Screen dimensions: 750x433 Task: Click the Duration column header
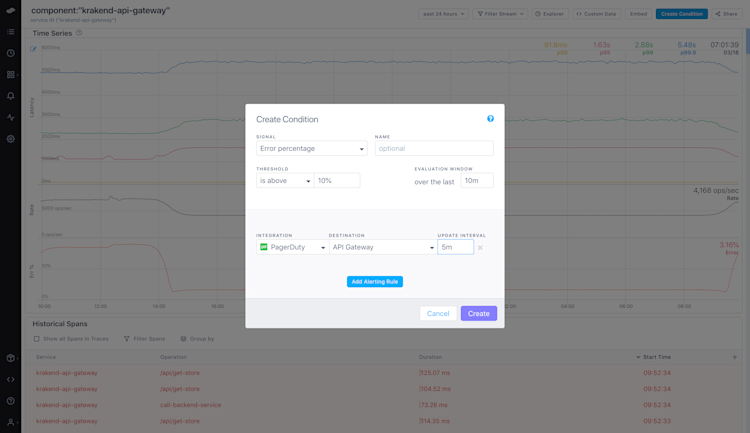pyautogui.click(x=430, y=357)
